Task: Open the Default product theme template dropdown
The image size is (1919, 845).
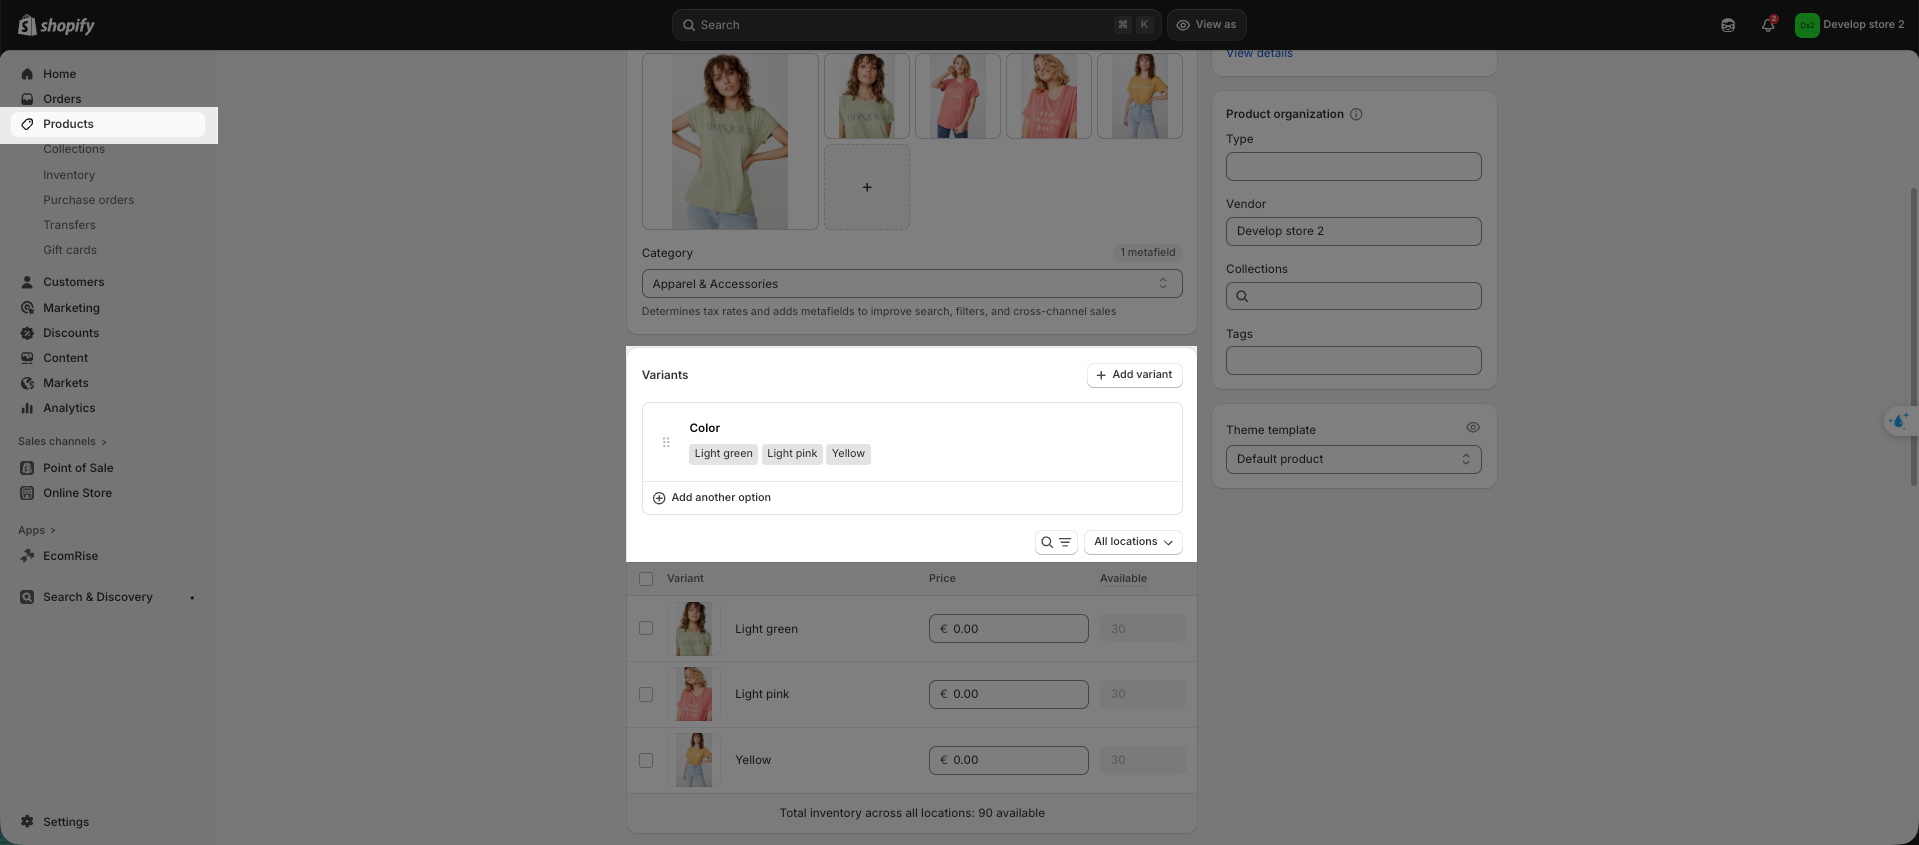Action: [x=1352, y=459]
